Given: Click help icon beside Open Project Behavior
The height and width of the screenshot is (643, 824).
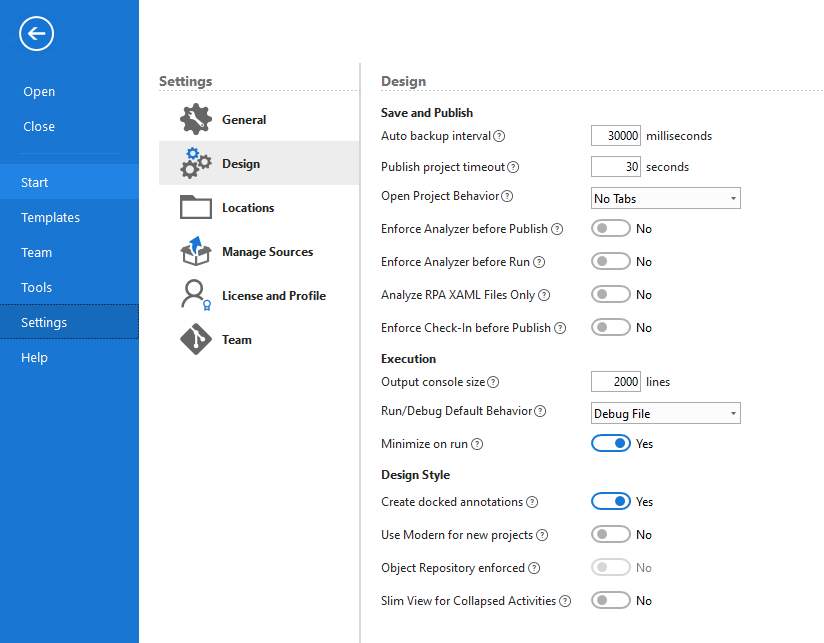Looking at the screenshot, I should (507, 196).
